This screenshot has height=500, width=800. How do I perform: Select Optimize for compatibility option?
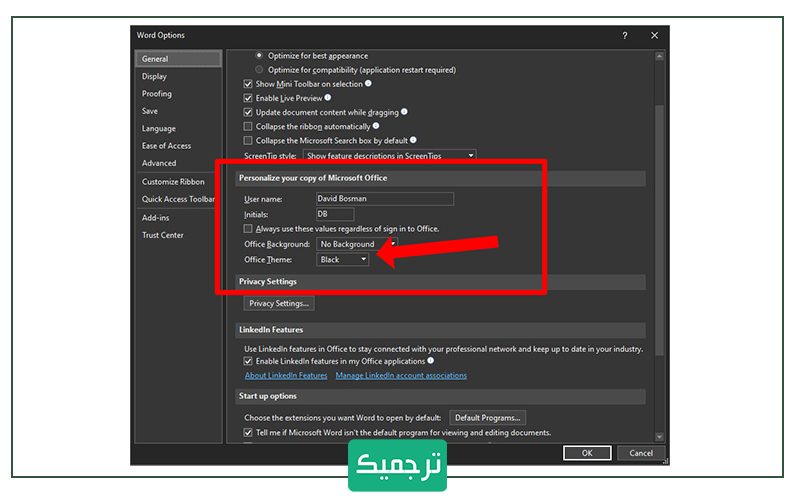coord(259,69)
